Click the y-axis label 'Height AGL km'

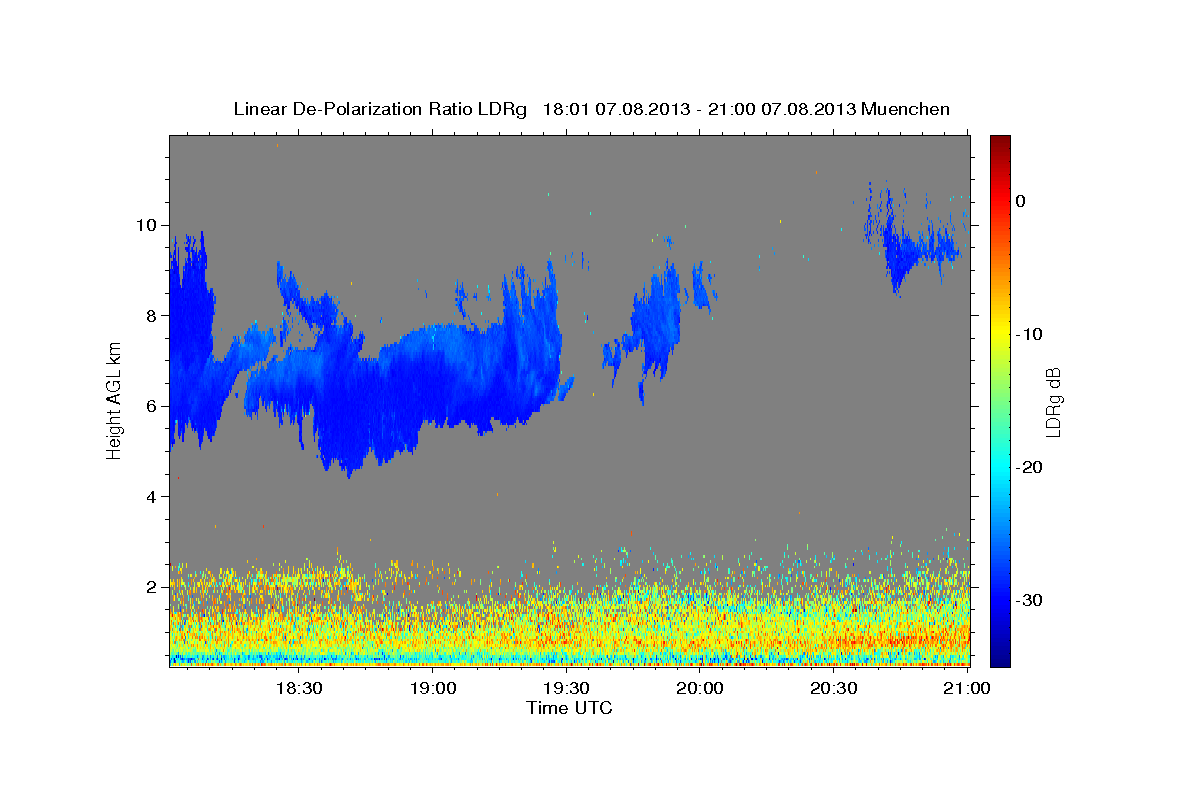(x=115, y=400)
